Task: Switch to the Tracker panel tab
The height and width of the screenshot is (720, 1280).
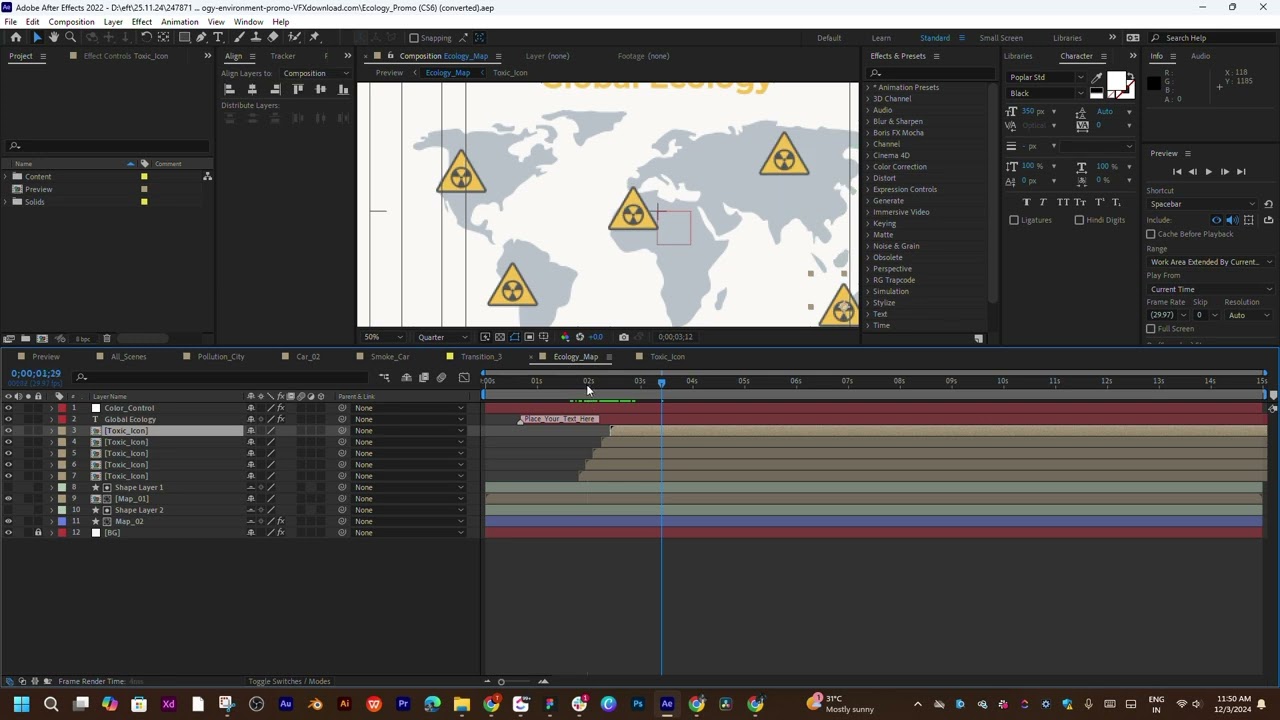Action: (283, 56)
